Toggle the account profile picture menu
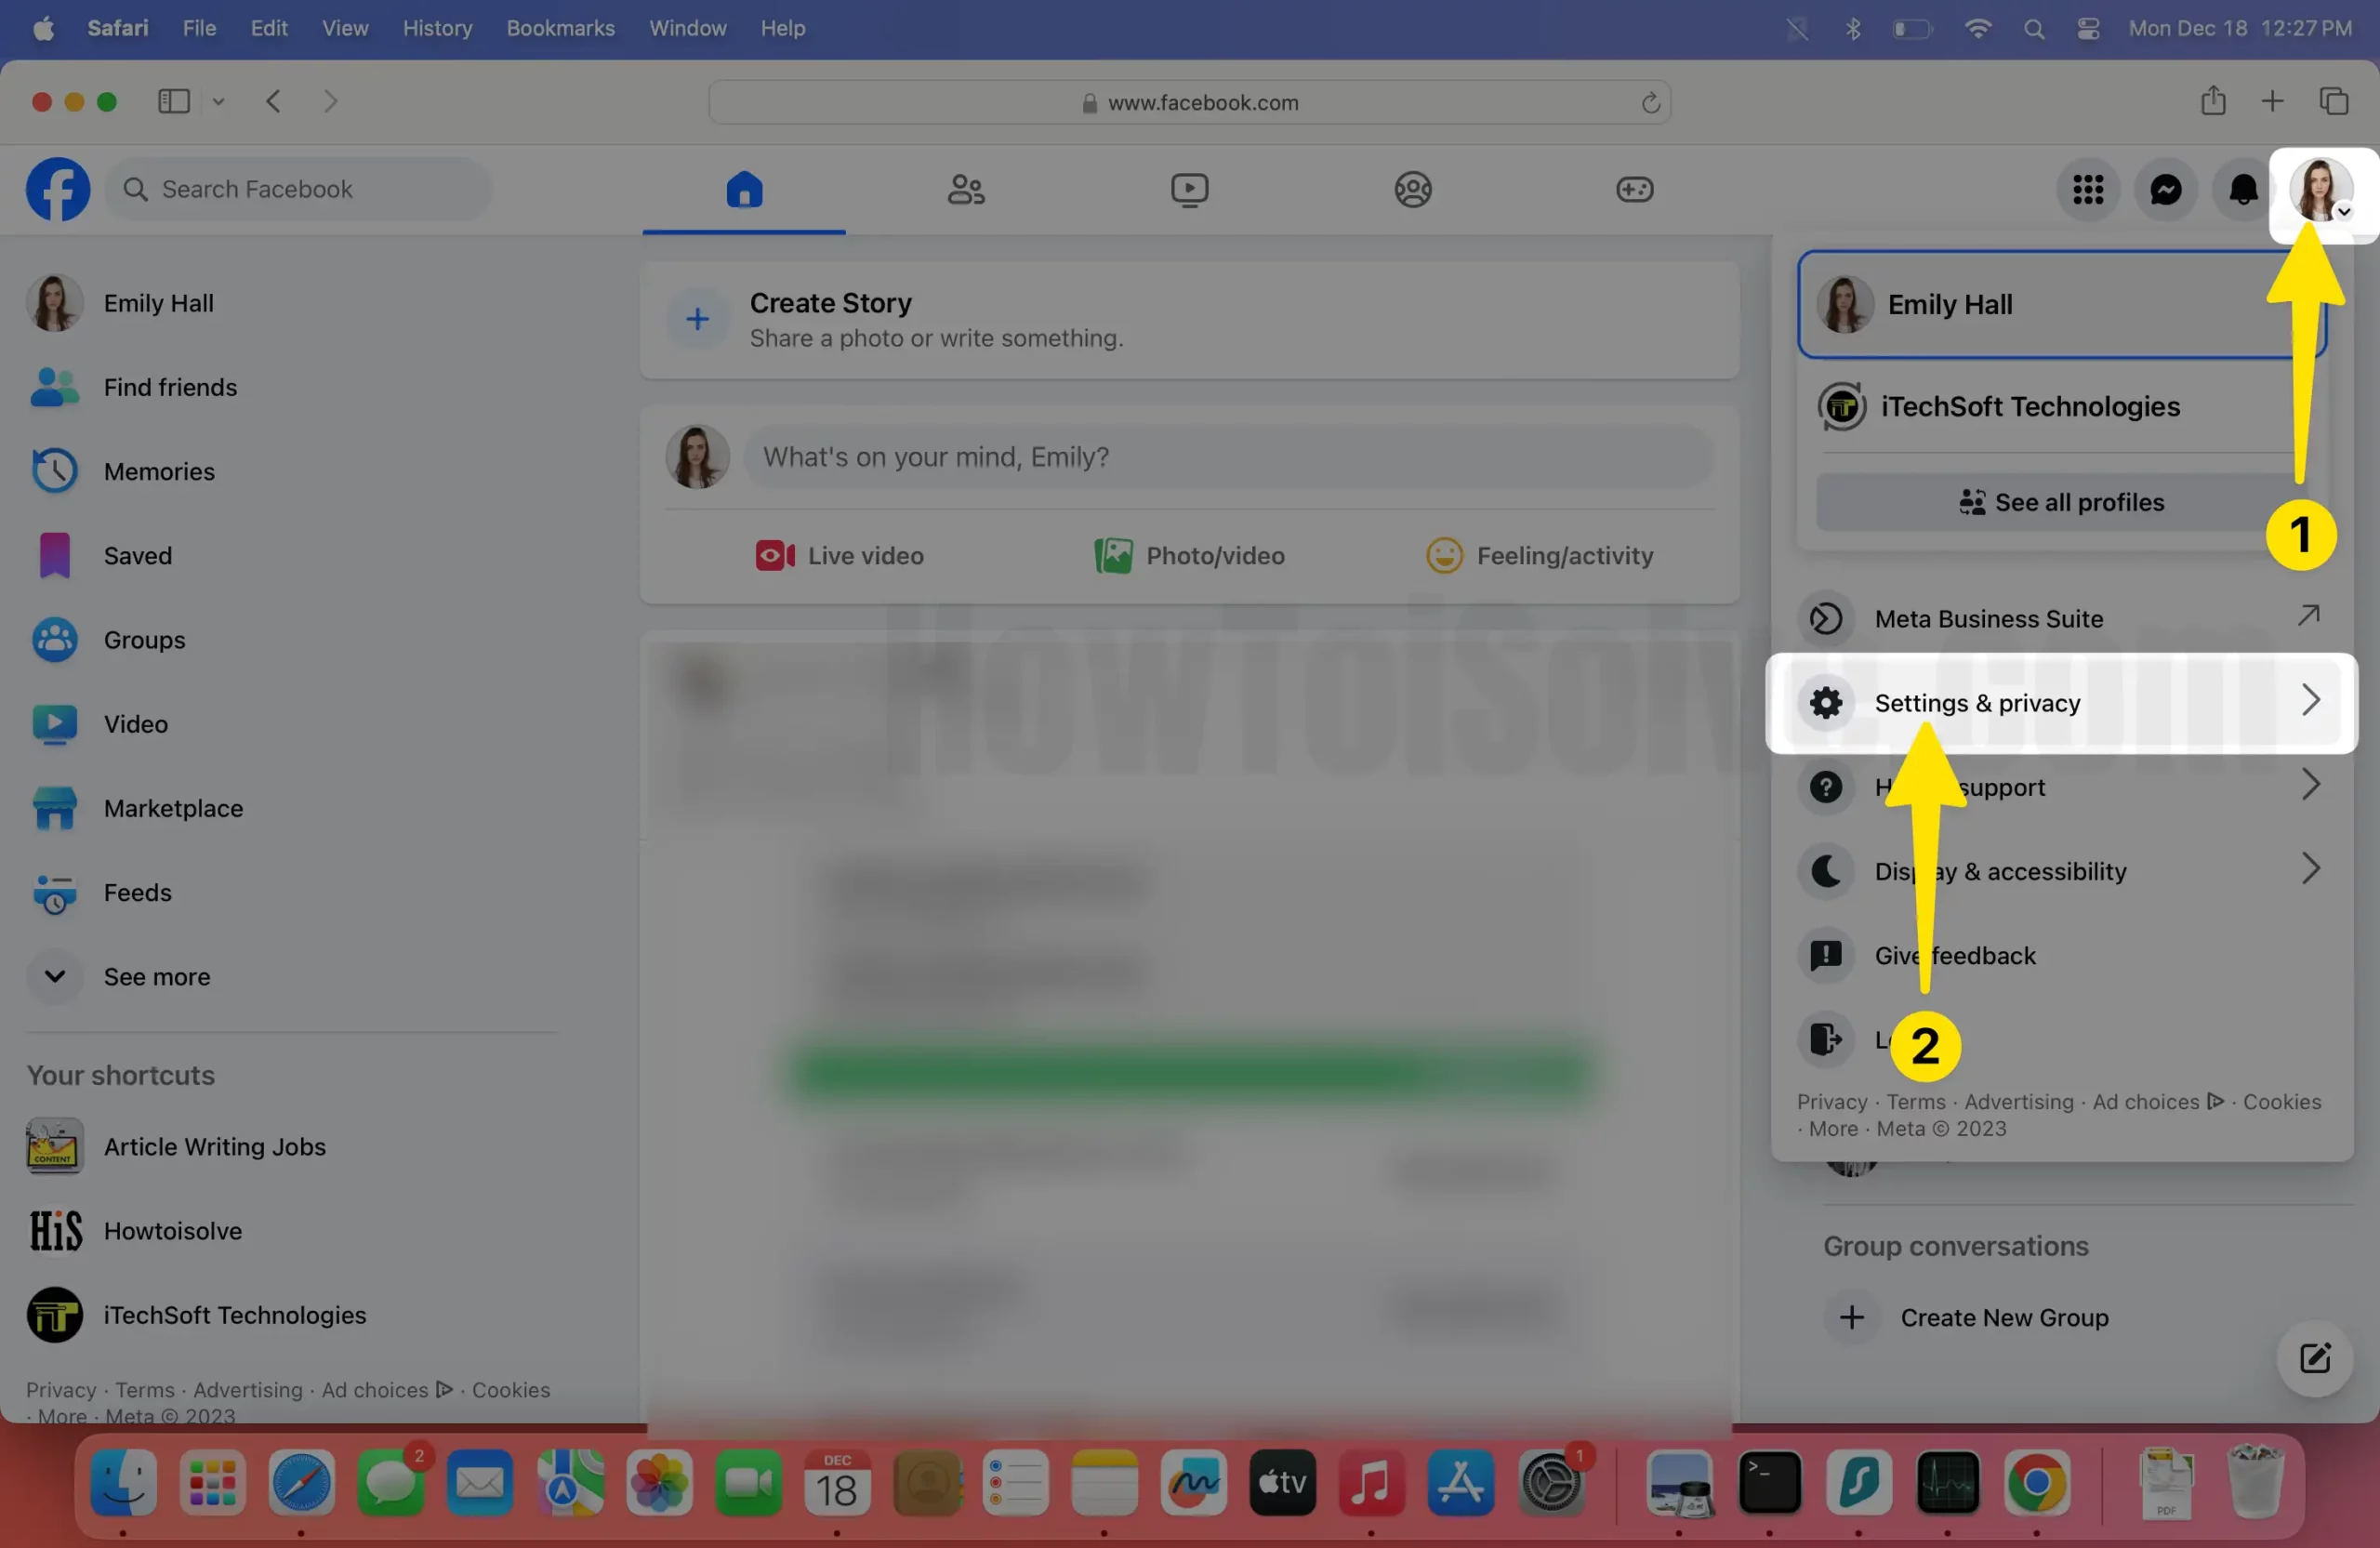Screen dimensions: 2380x1548 tap(2320, 189)
